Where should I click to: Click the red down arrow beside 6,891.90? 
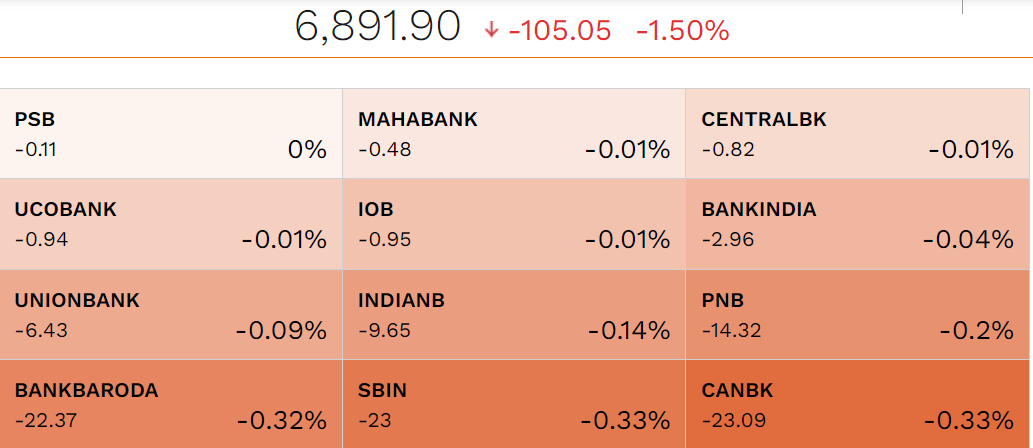491,30
